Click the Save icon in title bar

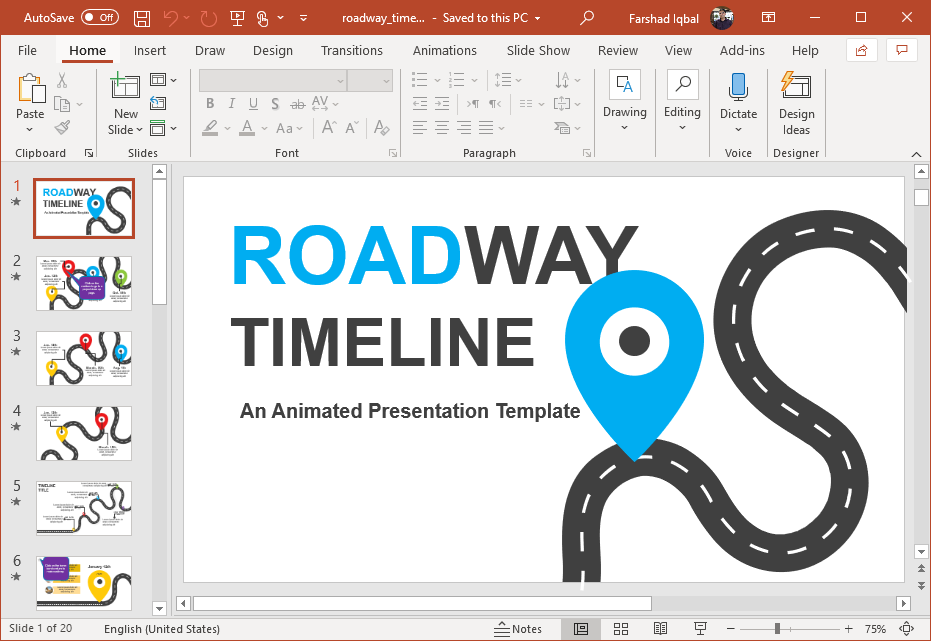[142, 18]
